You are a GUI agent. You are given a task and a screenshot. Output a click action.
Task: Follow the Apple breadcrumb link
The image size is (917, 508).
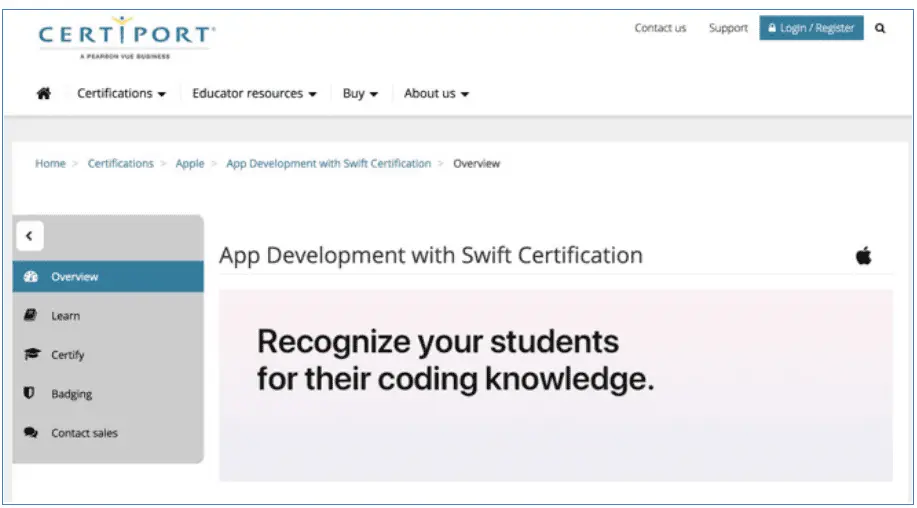[x=190, y=164]
